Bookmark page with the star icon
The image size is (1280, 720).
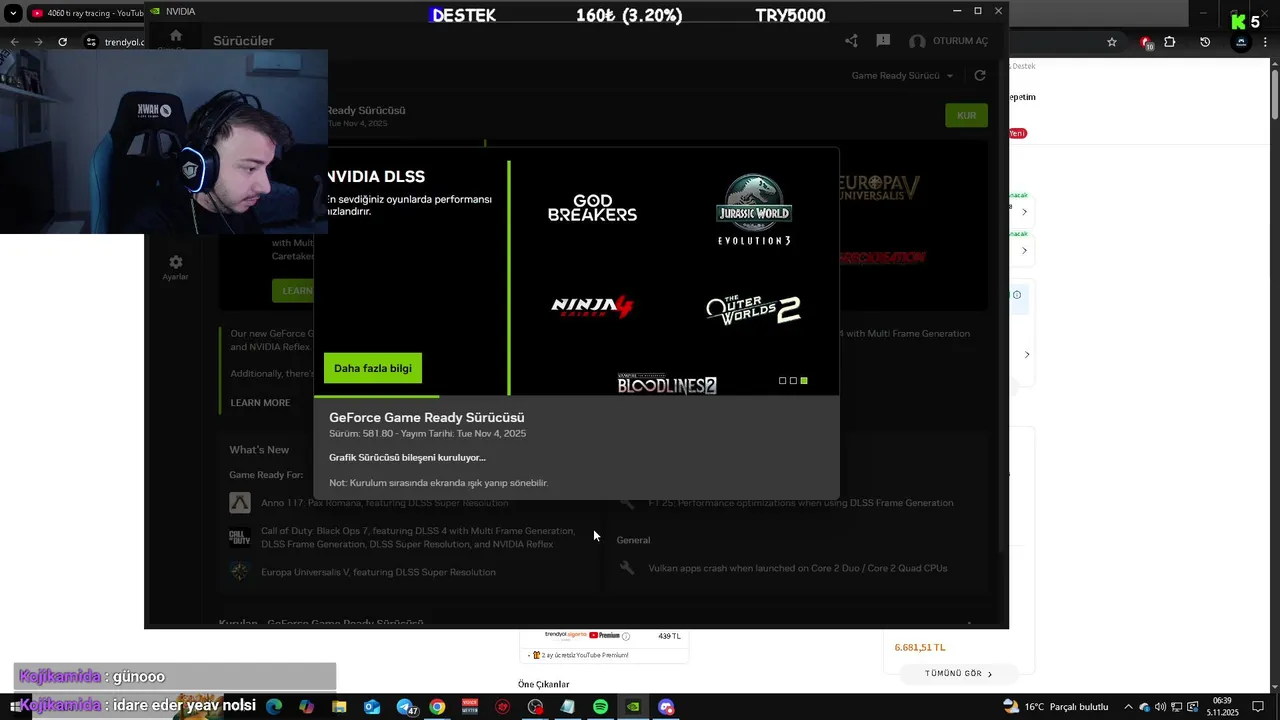click(x=1111, y=42)
